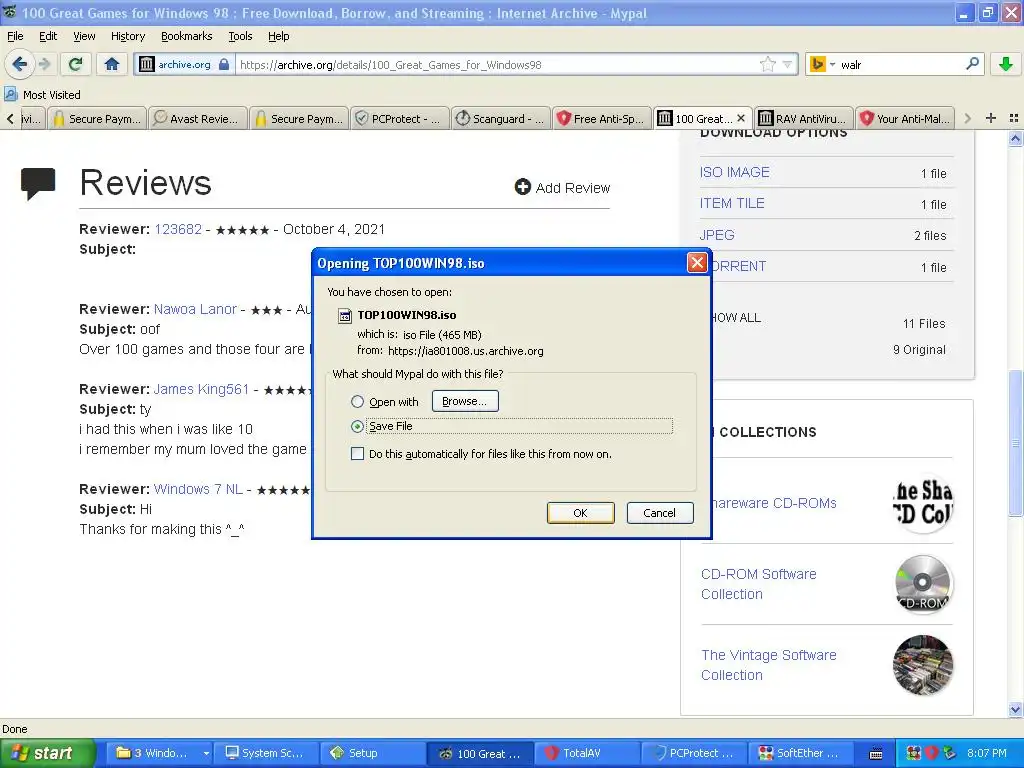Viewport: 1024px width, 768px height.
Task: Click the ITEM TILE download option
Action: [x=732, y=203]
